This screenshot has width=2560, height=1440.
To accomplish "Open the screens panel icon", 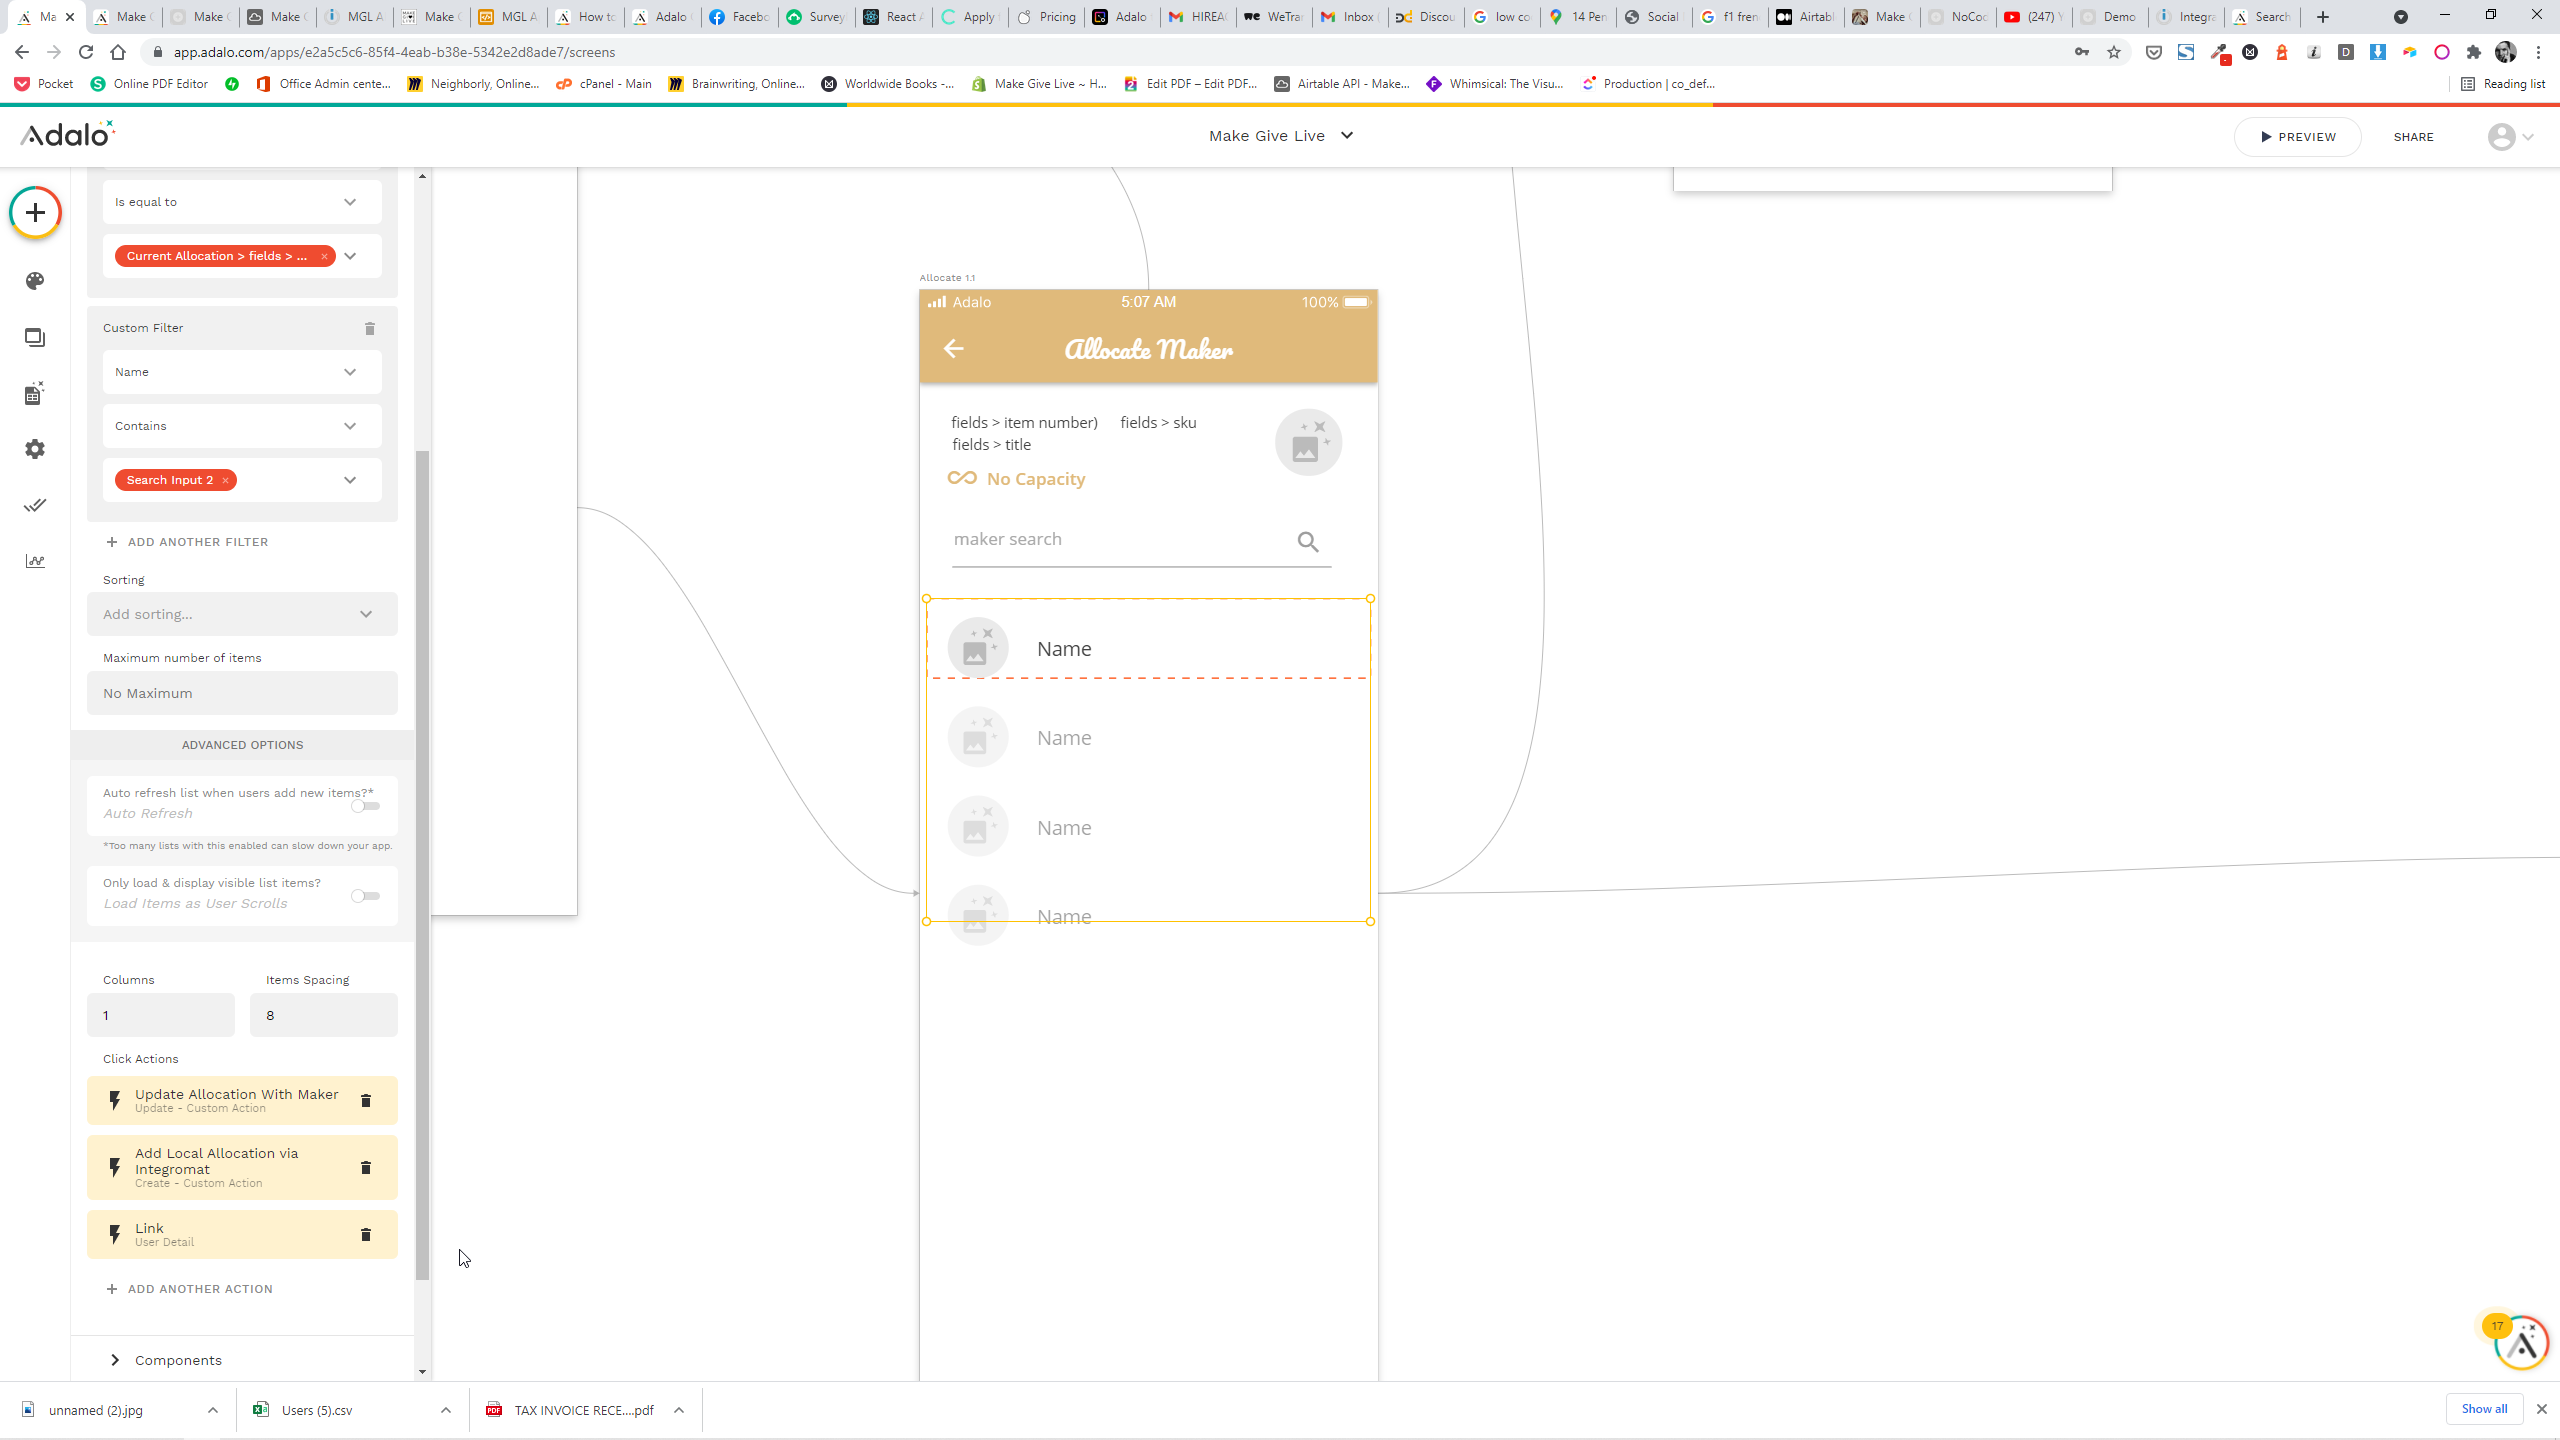I will [x=35, y=338].
